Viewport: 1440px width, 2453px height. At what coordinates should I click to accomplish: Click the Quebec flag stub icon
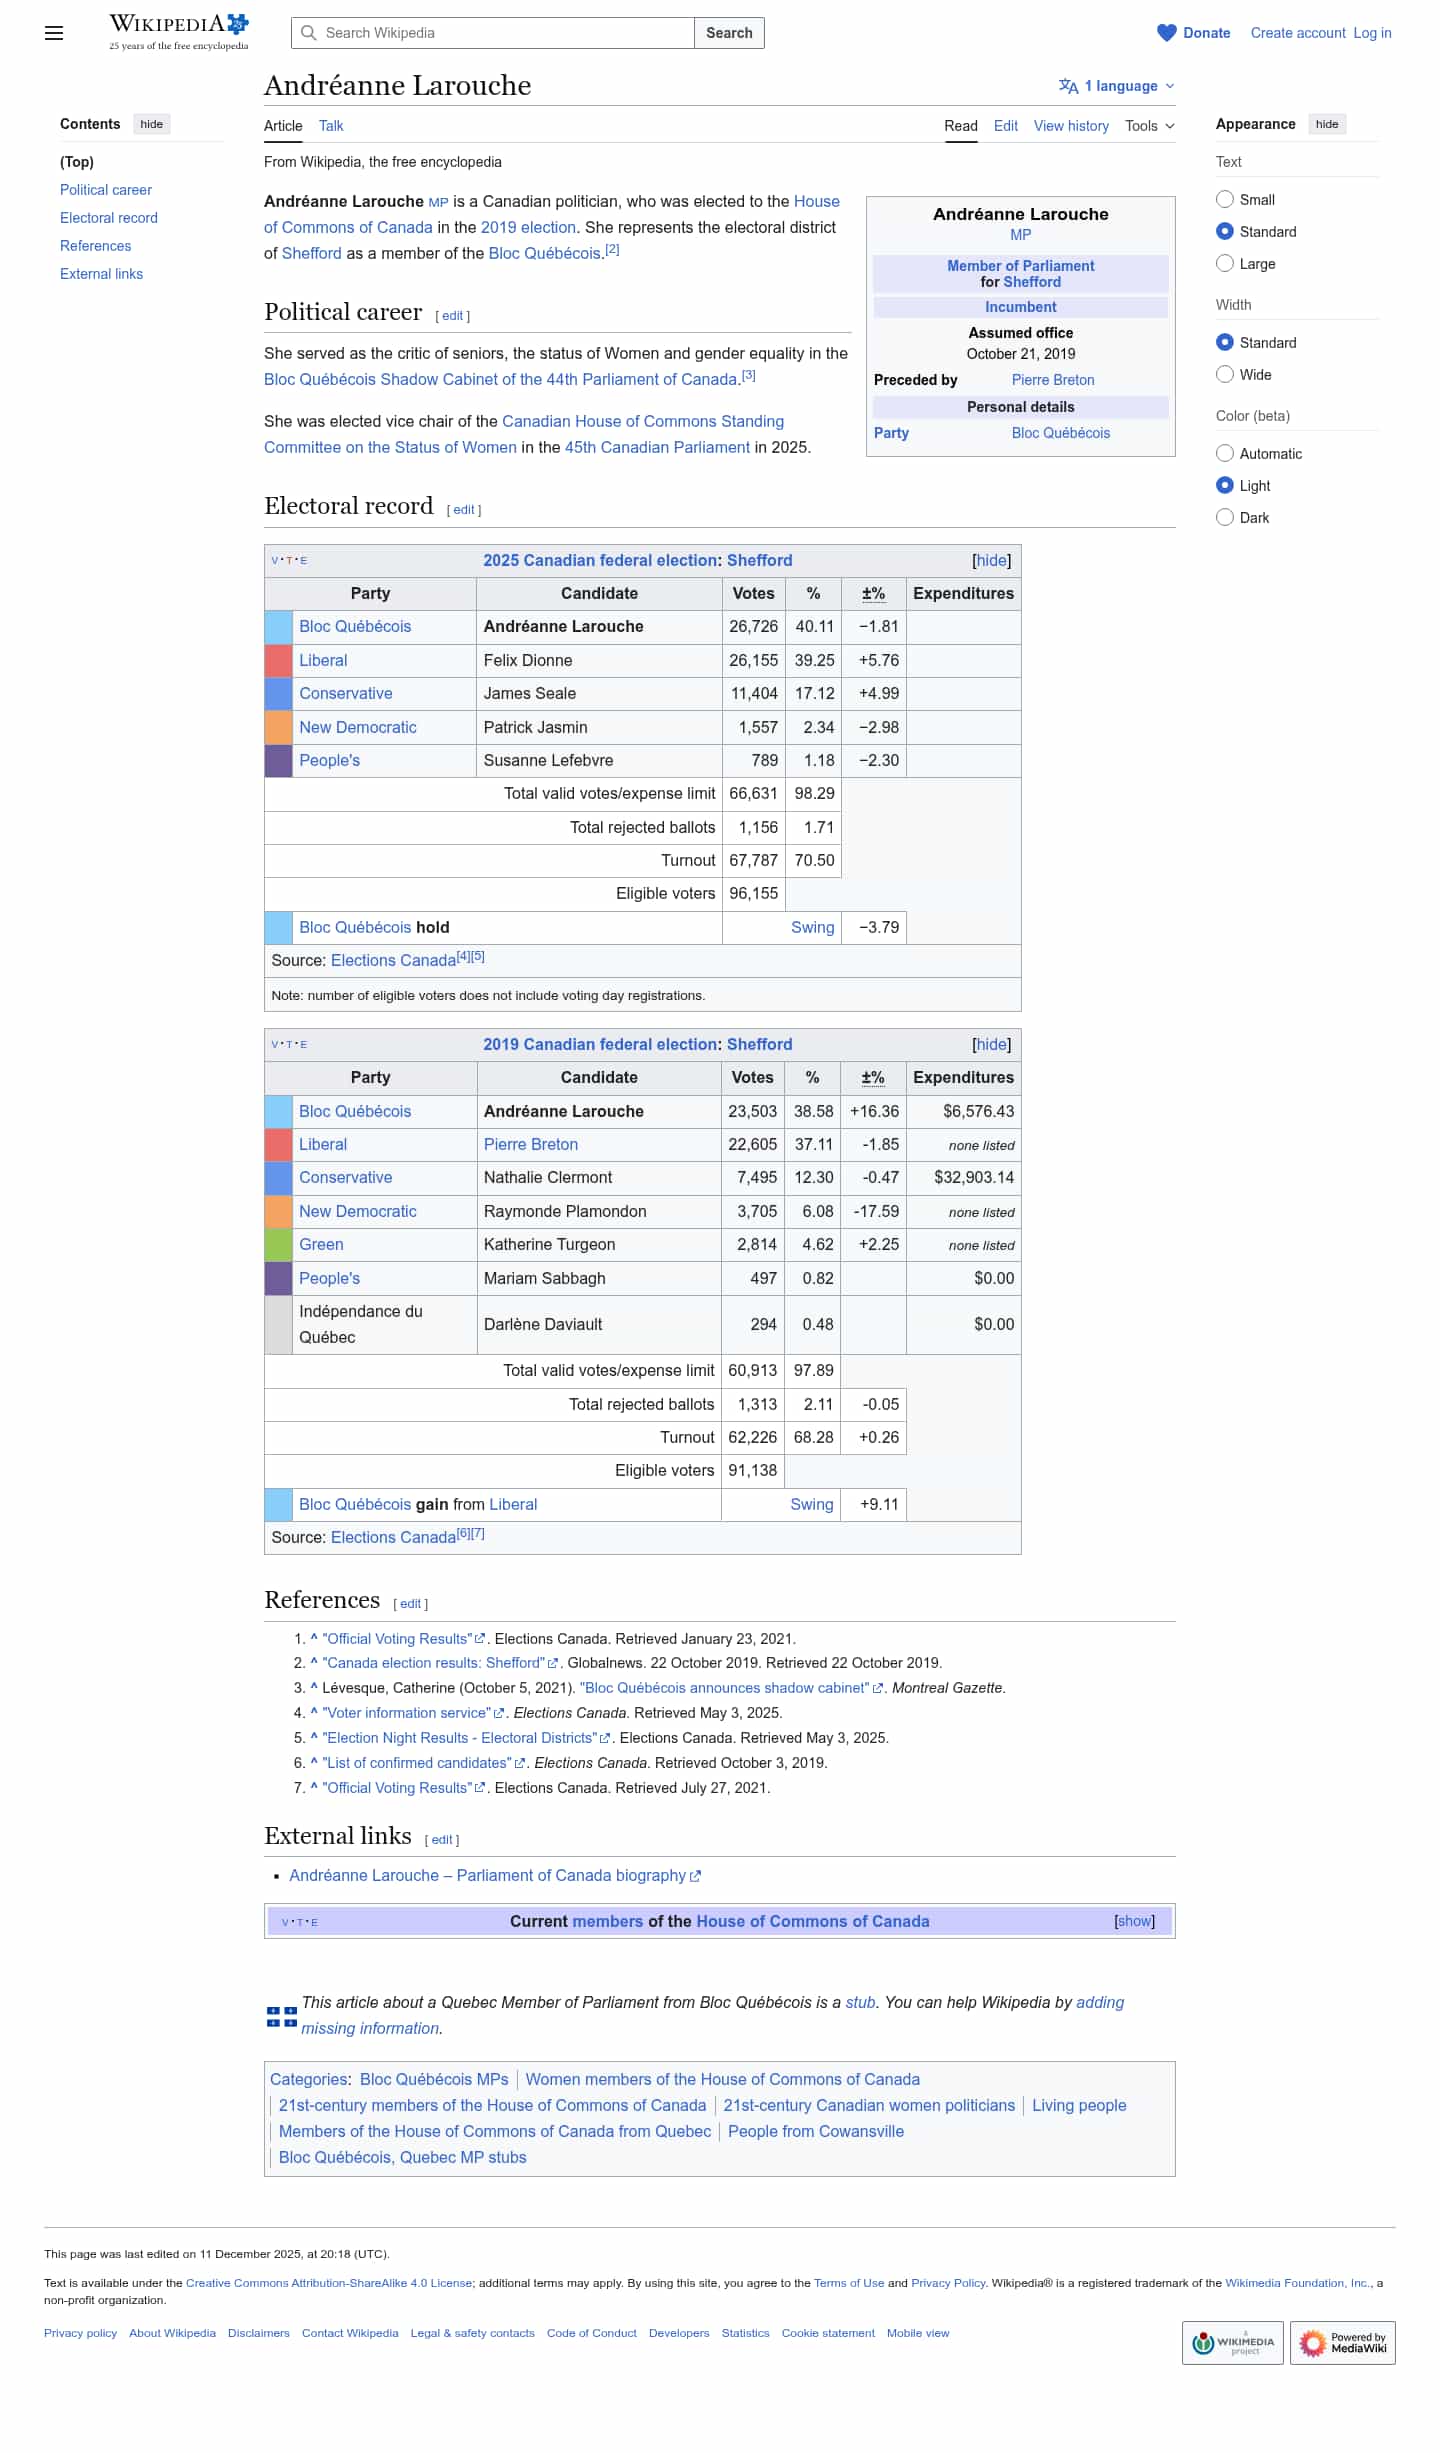281,2016
